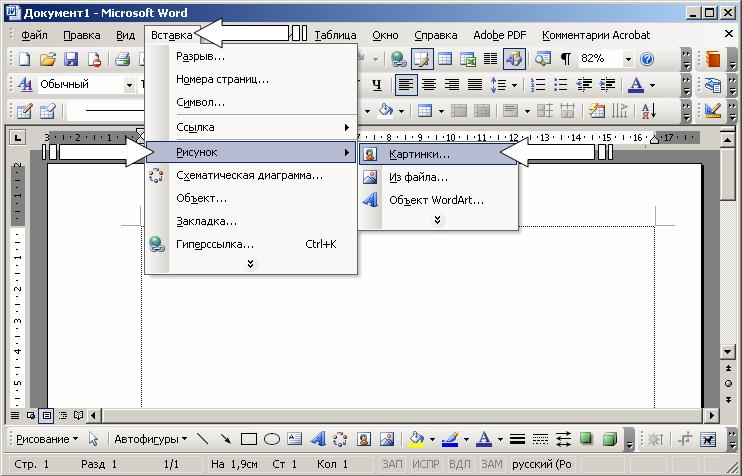
Task: Open the Таблица menu
Action: pyautogui.click(x=335, y=35)
